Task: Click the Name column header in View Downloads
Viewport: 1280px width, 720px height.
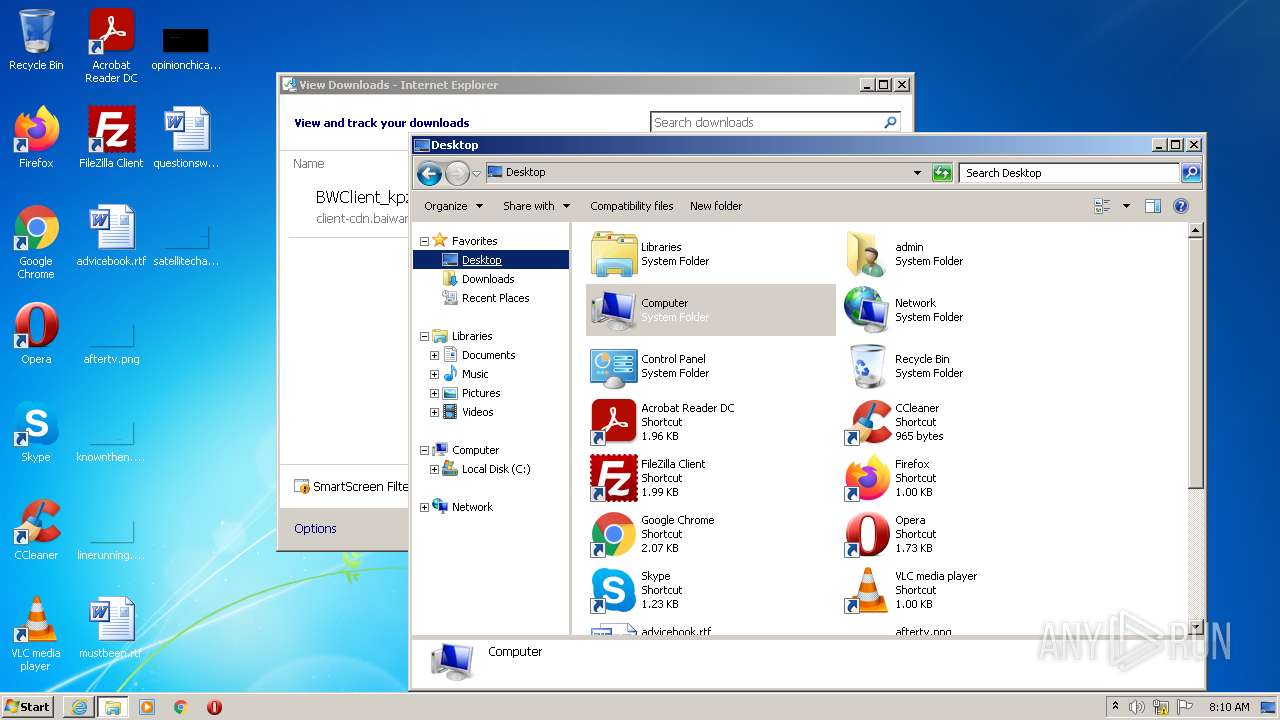Action: pyautogui.click(x=309, y=164)
